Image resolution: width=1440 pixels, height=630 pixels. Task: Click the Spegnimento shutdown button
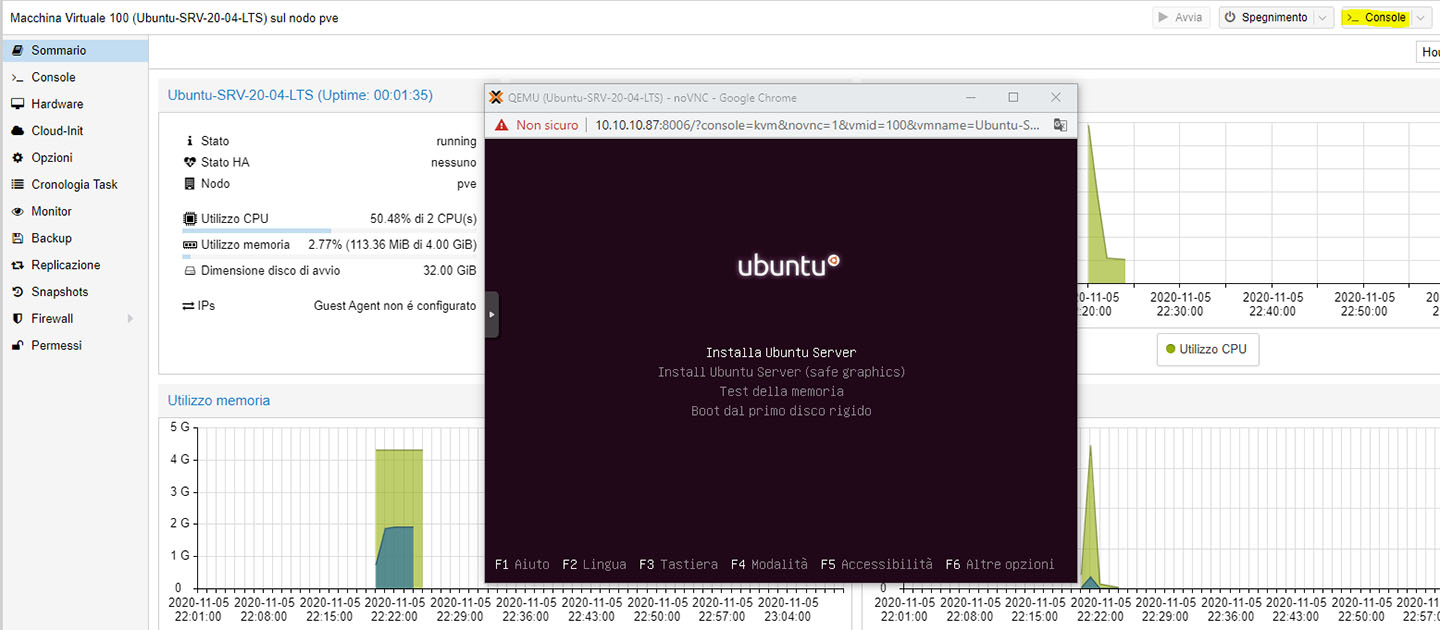[x=1265, y=18]
